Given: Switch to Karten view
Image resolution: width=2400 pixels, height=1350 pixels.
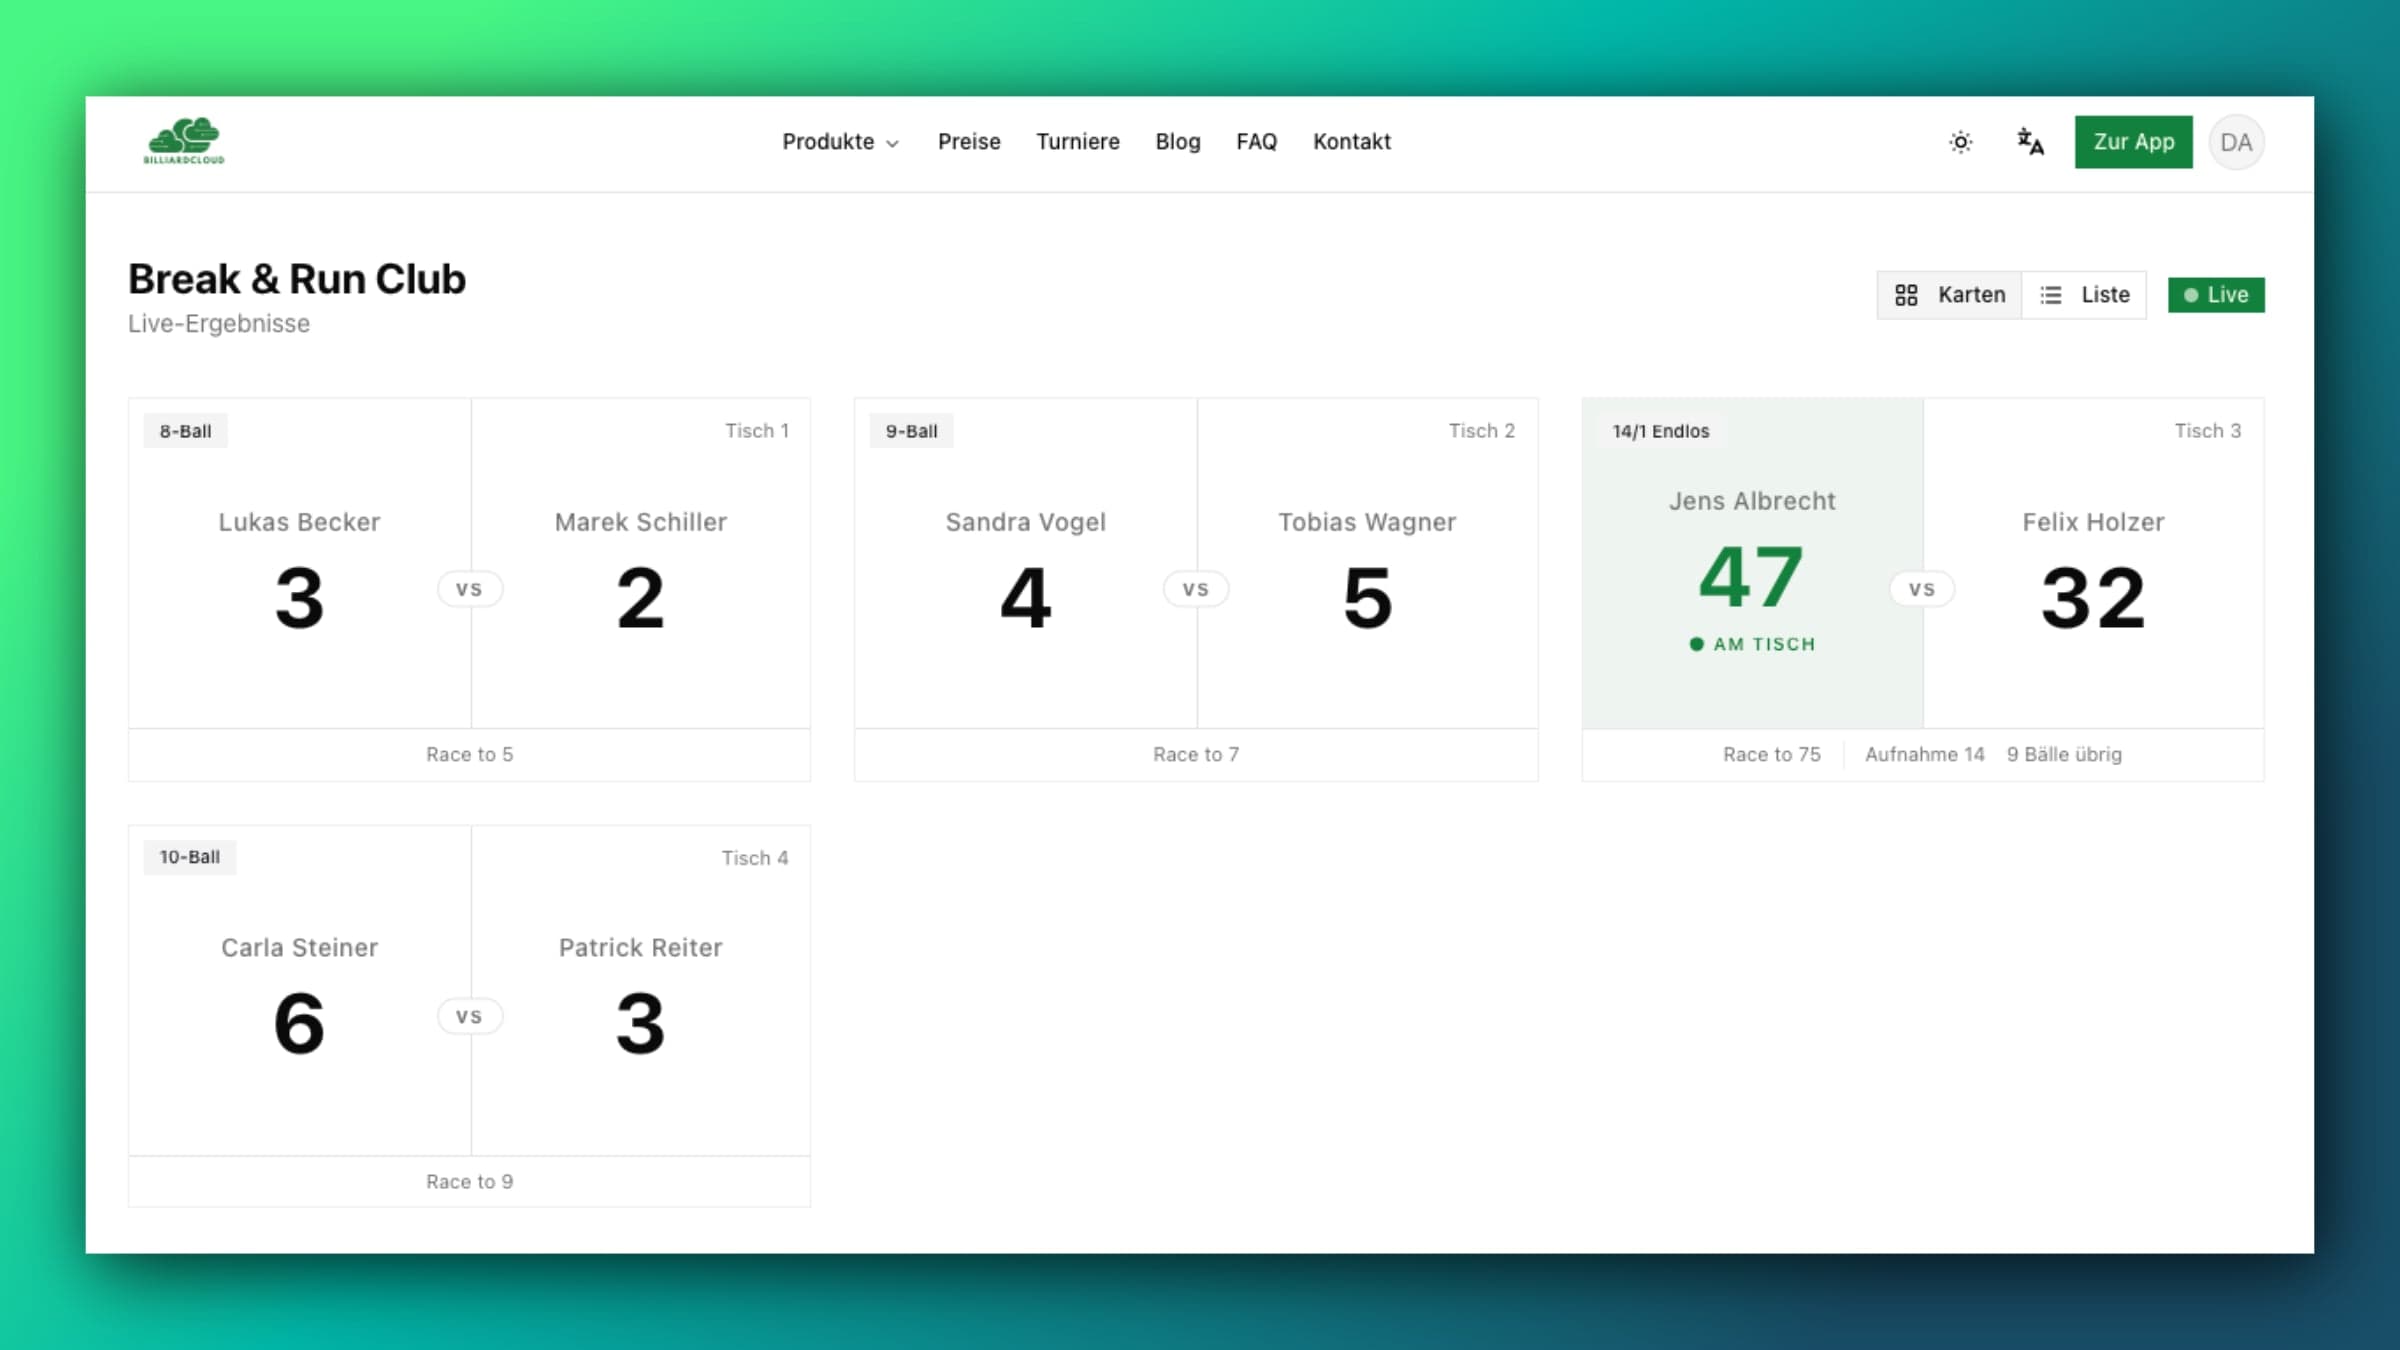Looking at the screenshot, I should (1949, 295).
